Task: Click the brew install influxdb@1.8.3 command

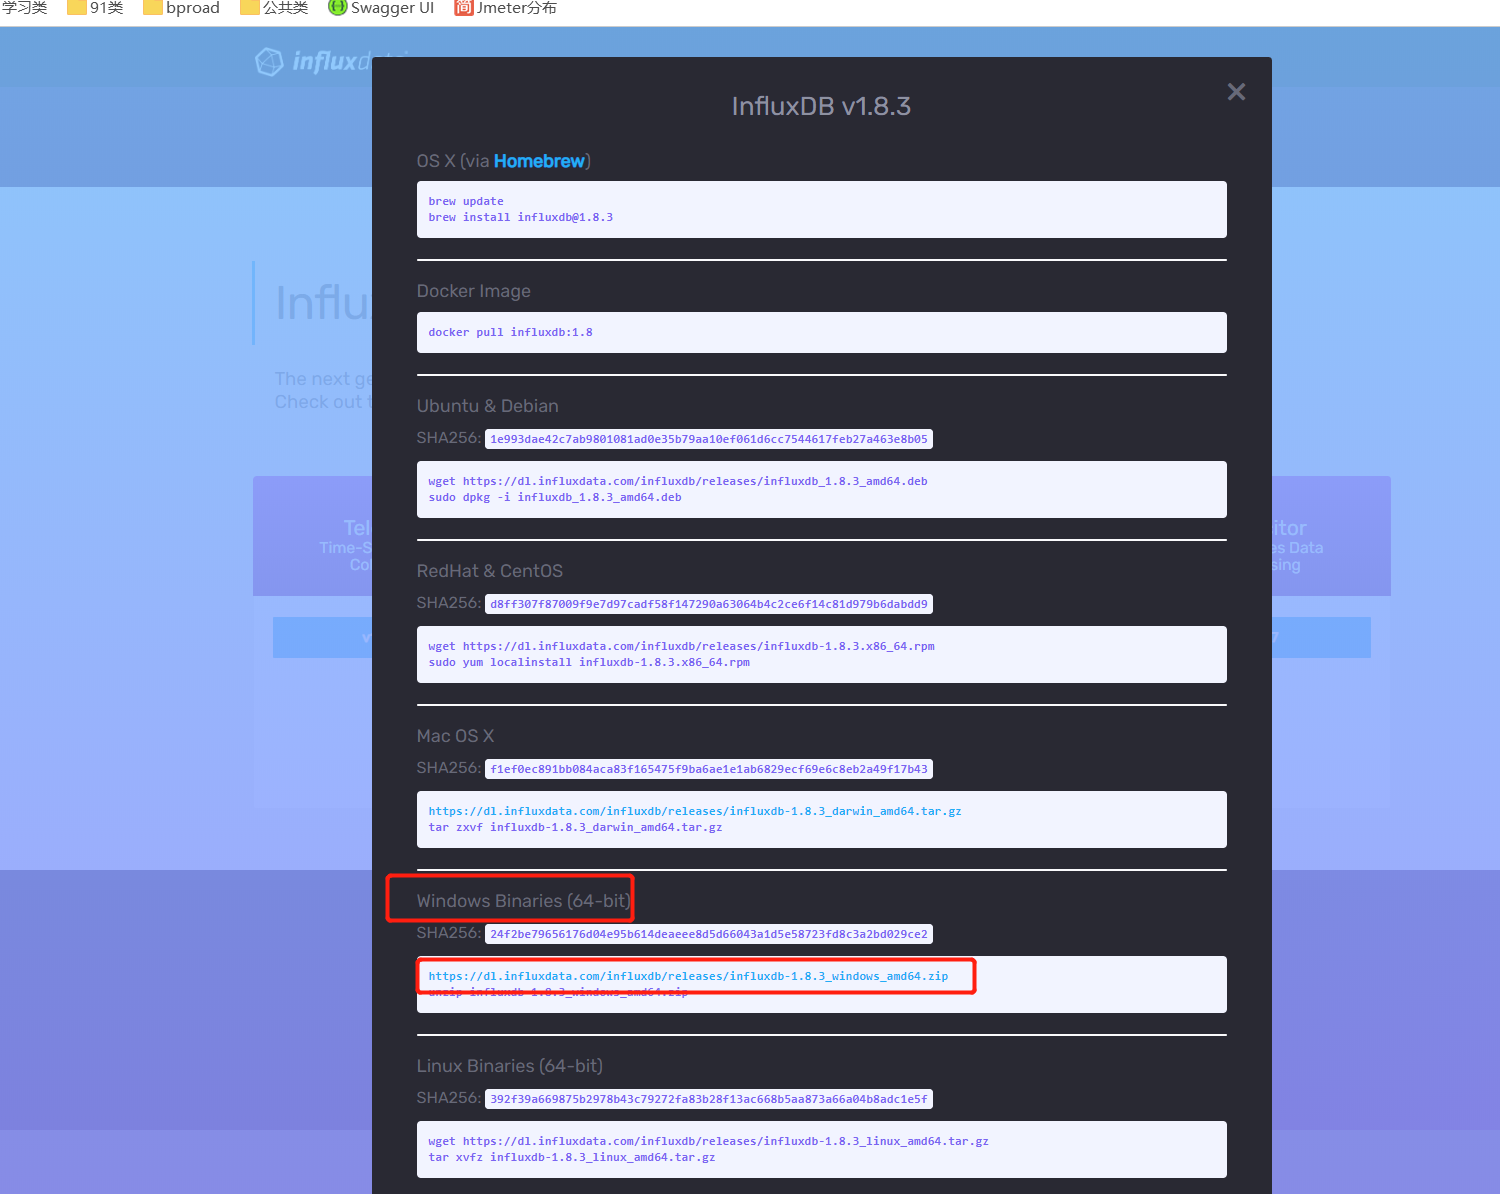Action: click(520, 217)
